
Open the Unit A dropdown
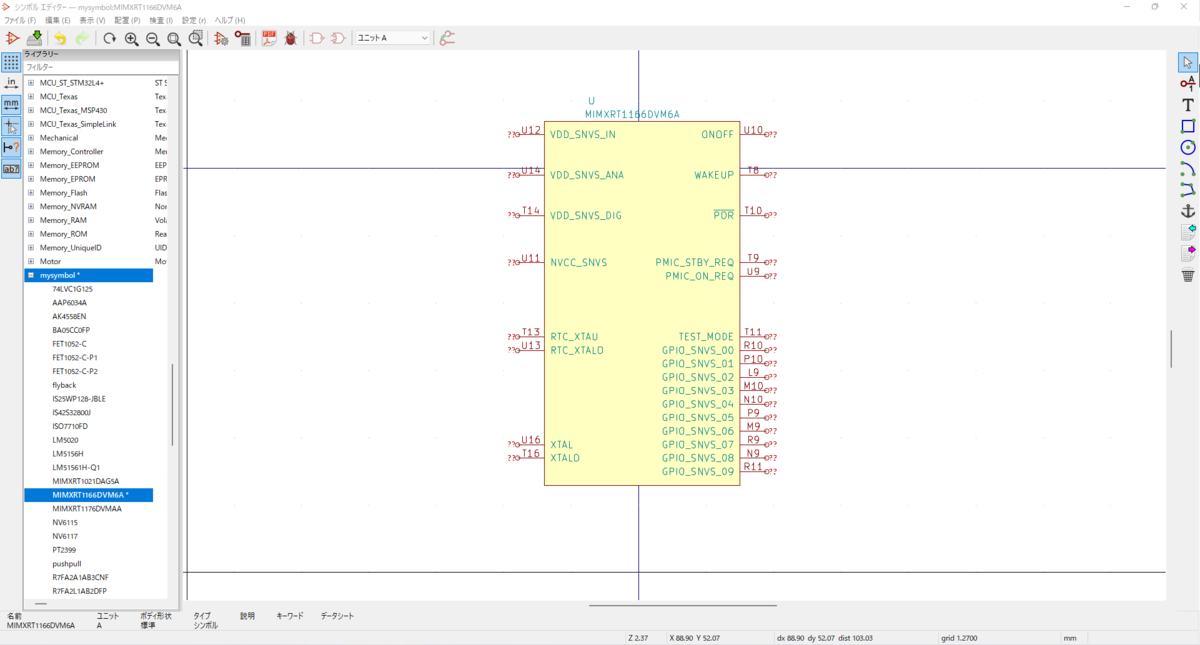click(x=393, y=38)
